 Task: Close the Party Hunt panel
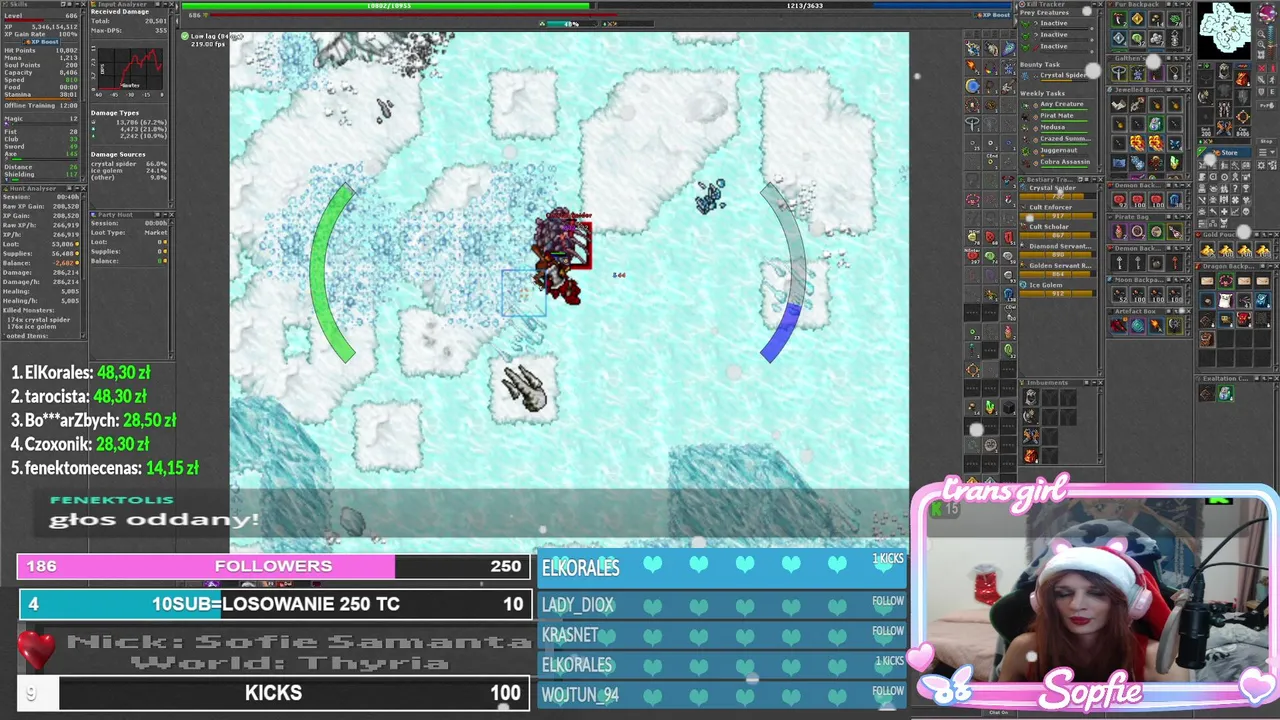(x=171, y=214)
